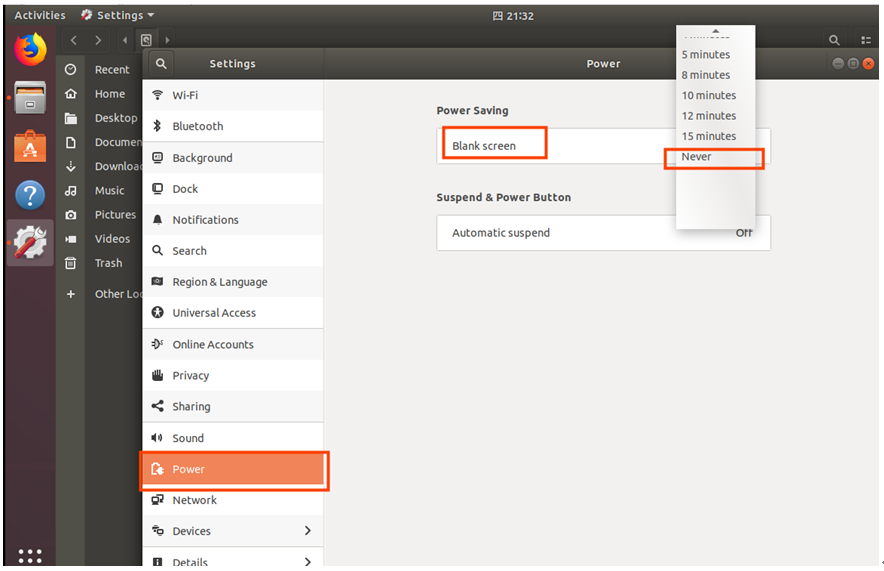Pick 10 minutes blank screen option
The image size is (884, 571).
point(709,96)
